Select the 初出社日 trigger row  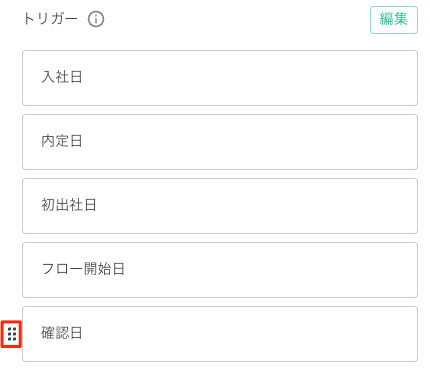click(x=220, y=206)
